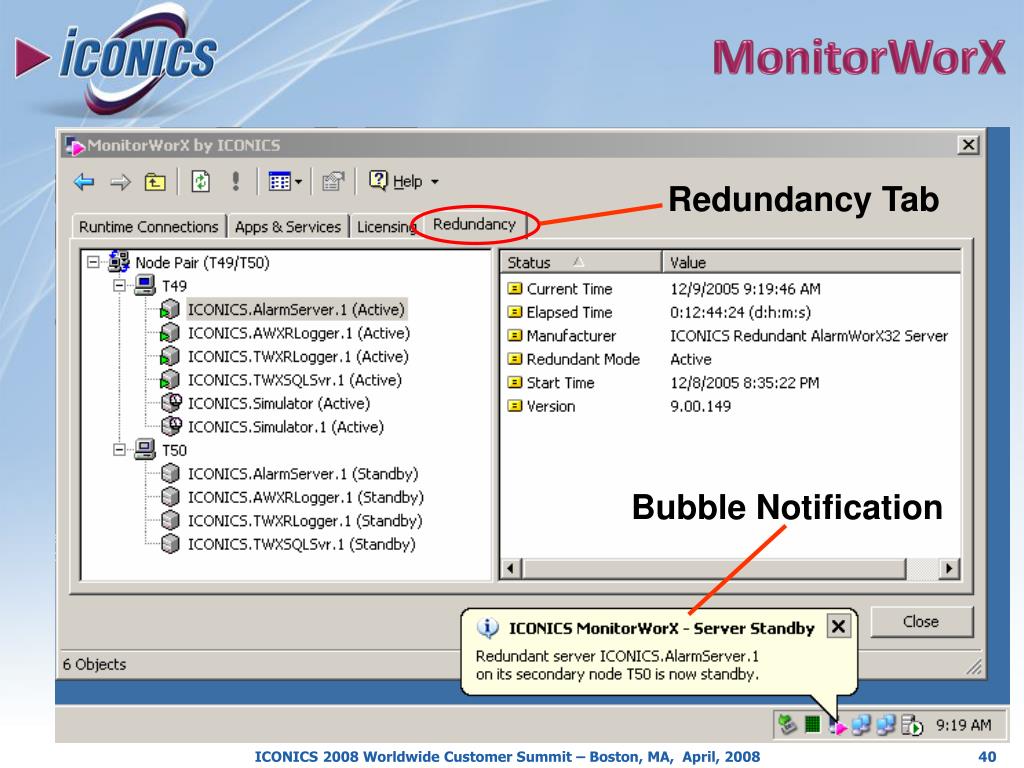Open the Help dropdown arrow
The height and width of the screenshot is (768, 1024).
click(x=435, y=182)
